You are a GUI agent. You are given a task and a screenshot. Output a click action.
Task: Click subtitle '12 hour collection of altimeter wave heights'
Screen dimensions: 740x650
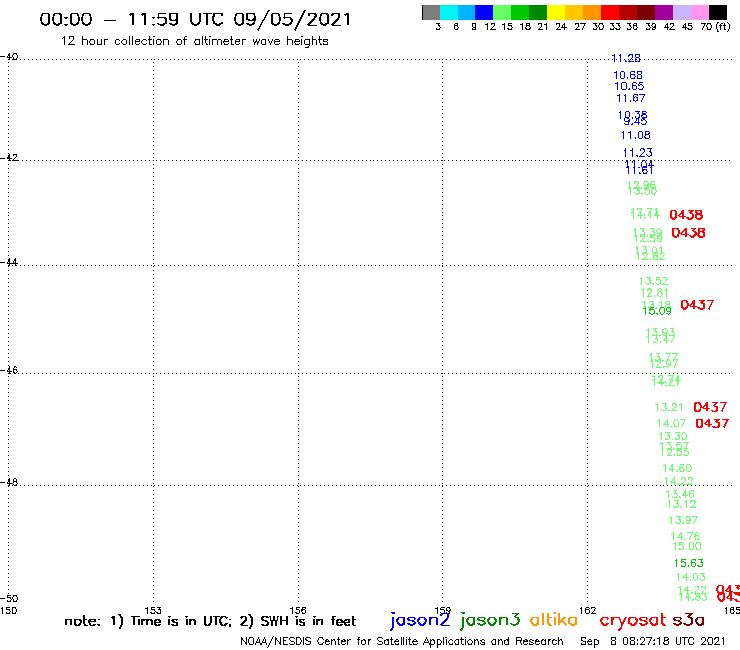[x=194, y=41]
